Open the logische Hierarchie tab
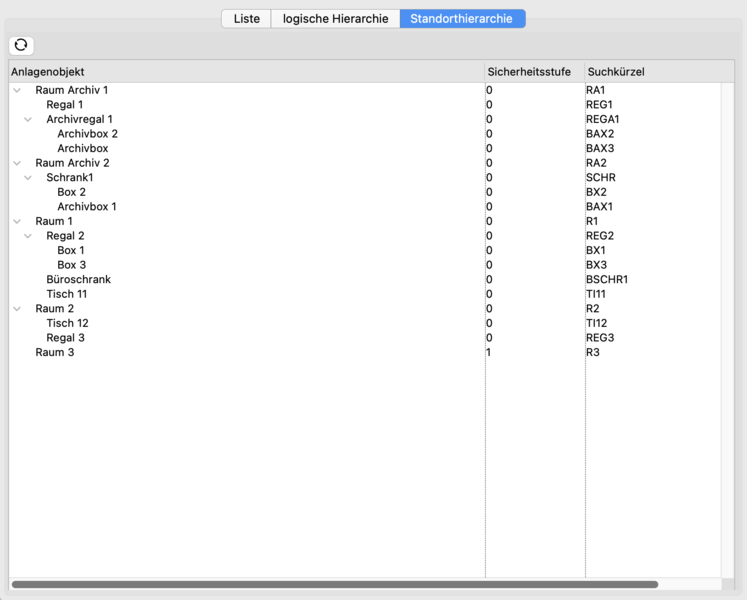Screen dimensions: 747x600 tap(335, 19)
